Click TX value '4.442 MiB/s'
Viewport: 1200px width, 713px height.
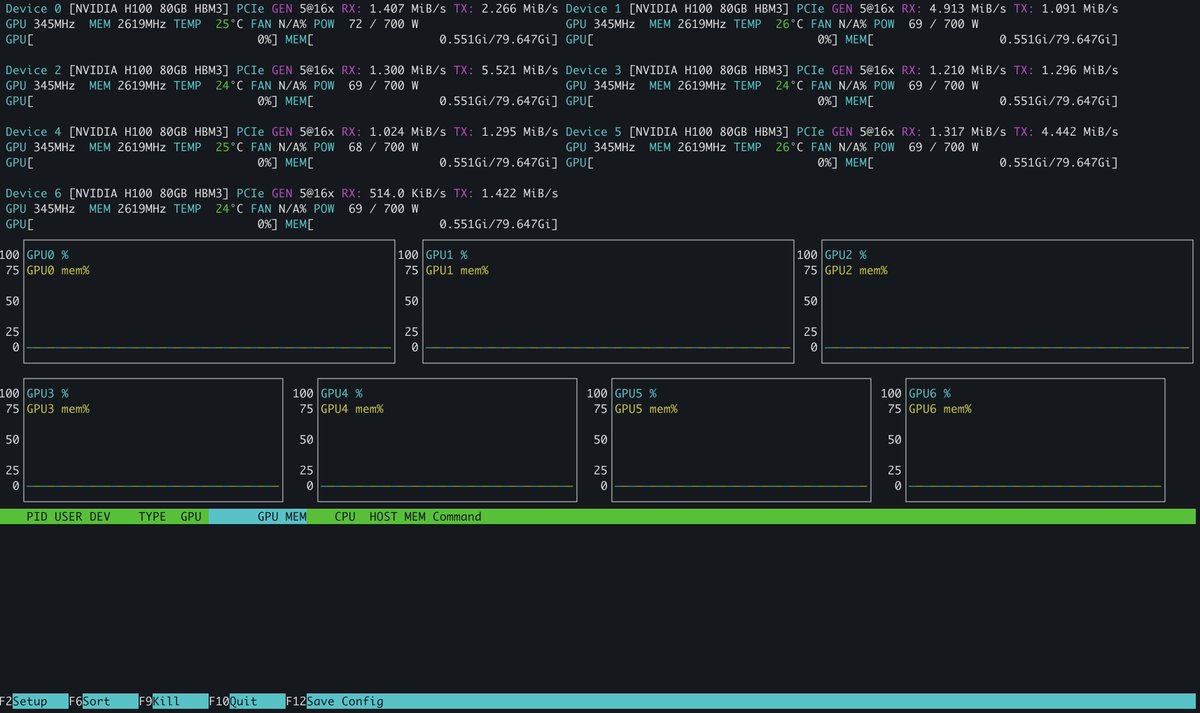(x=1079, y=132)
